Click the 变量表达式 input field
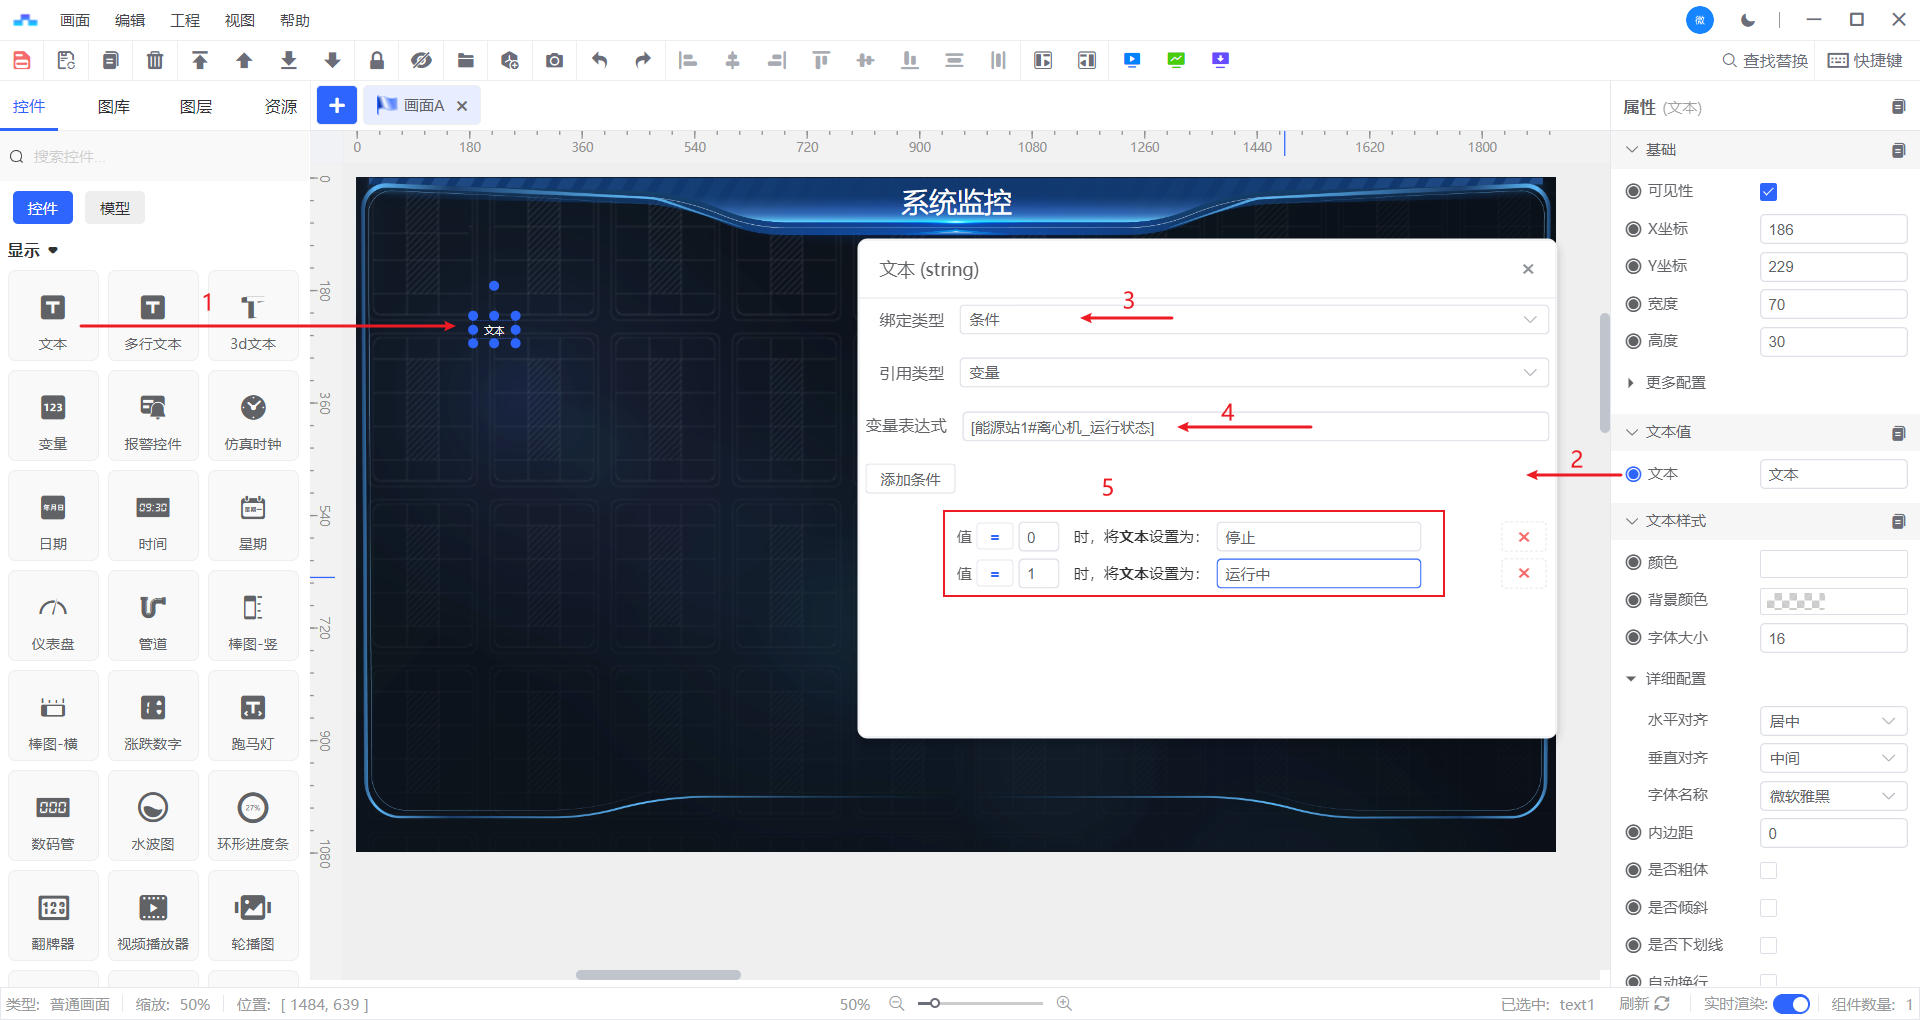This screenshot has width=1920, height=1020. 1254,427
